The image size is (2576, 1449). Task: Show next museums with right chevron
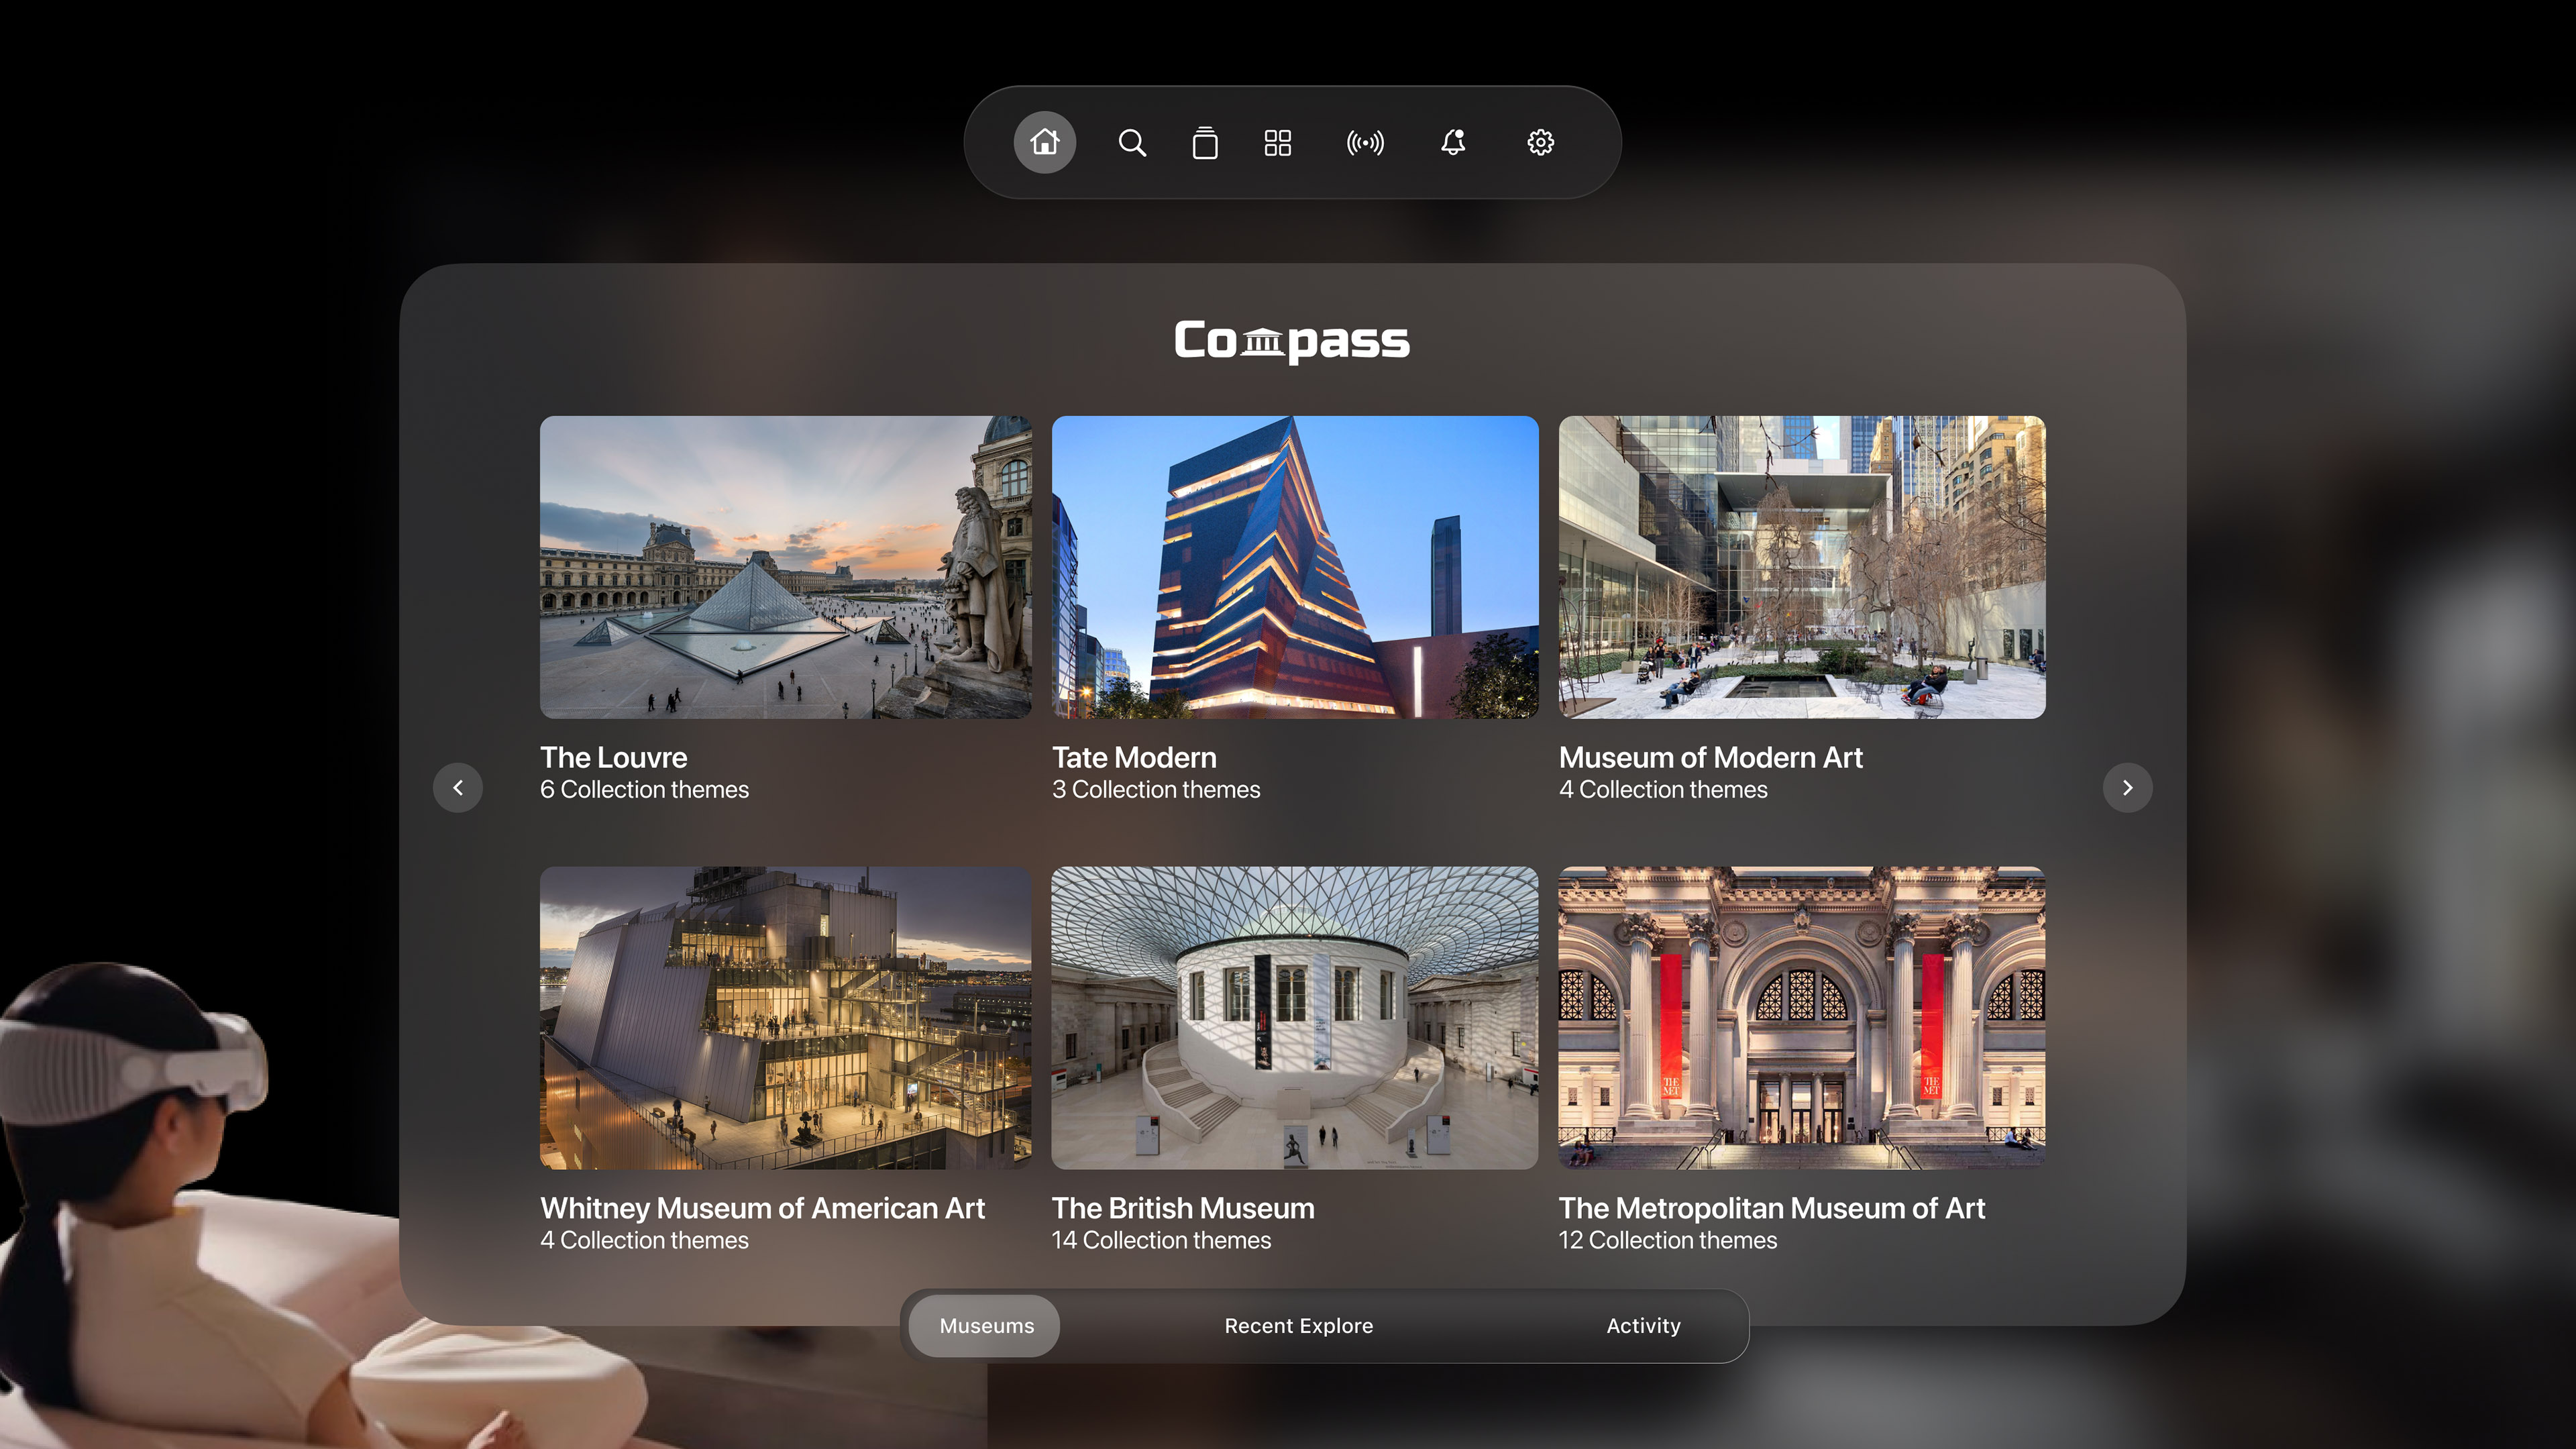point(2128,787)
